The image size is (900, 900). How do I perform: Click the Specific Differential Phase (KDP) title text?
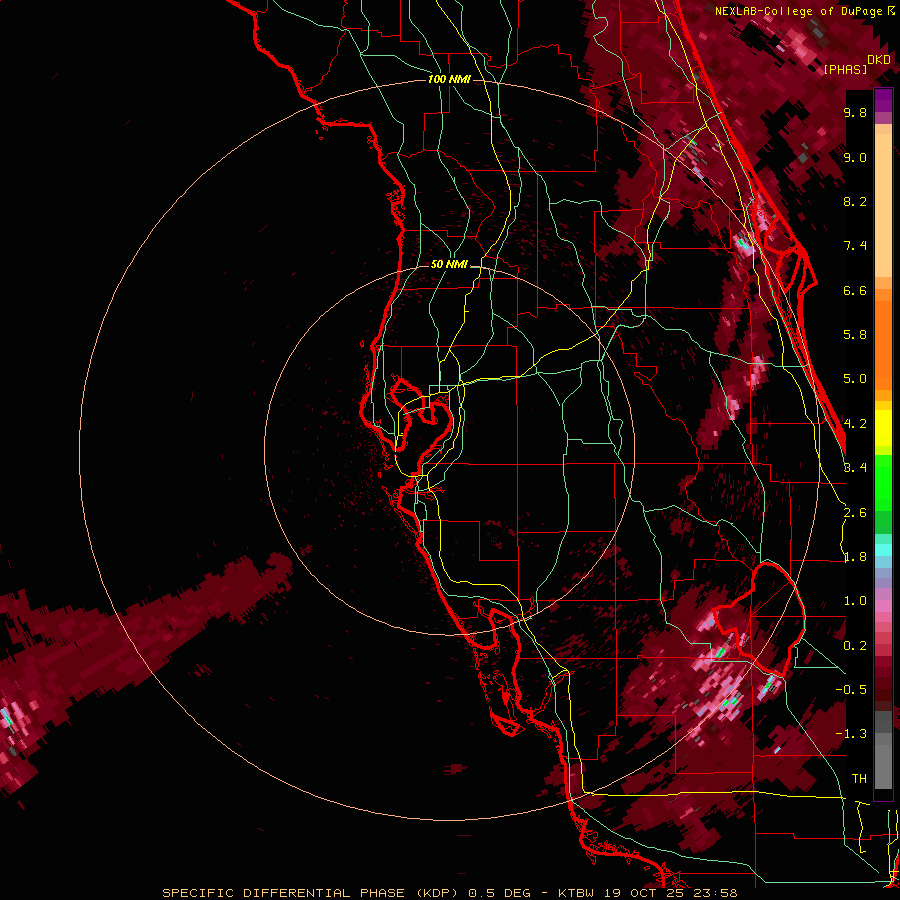[x=312, y=893]
